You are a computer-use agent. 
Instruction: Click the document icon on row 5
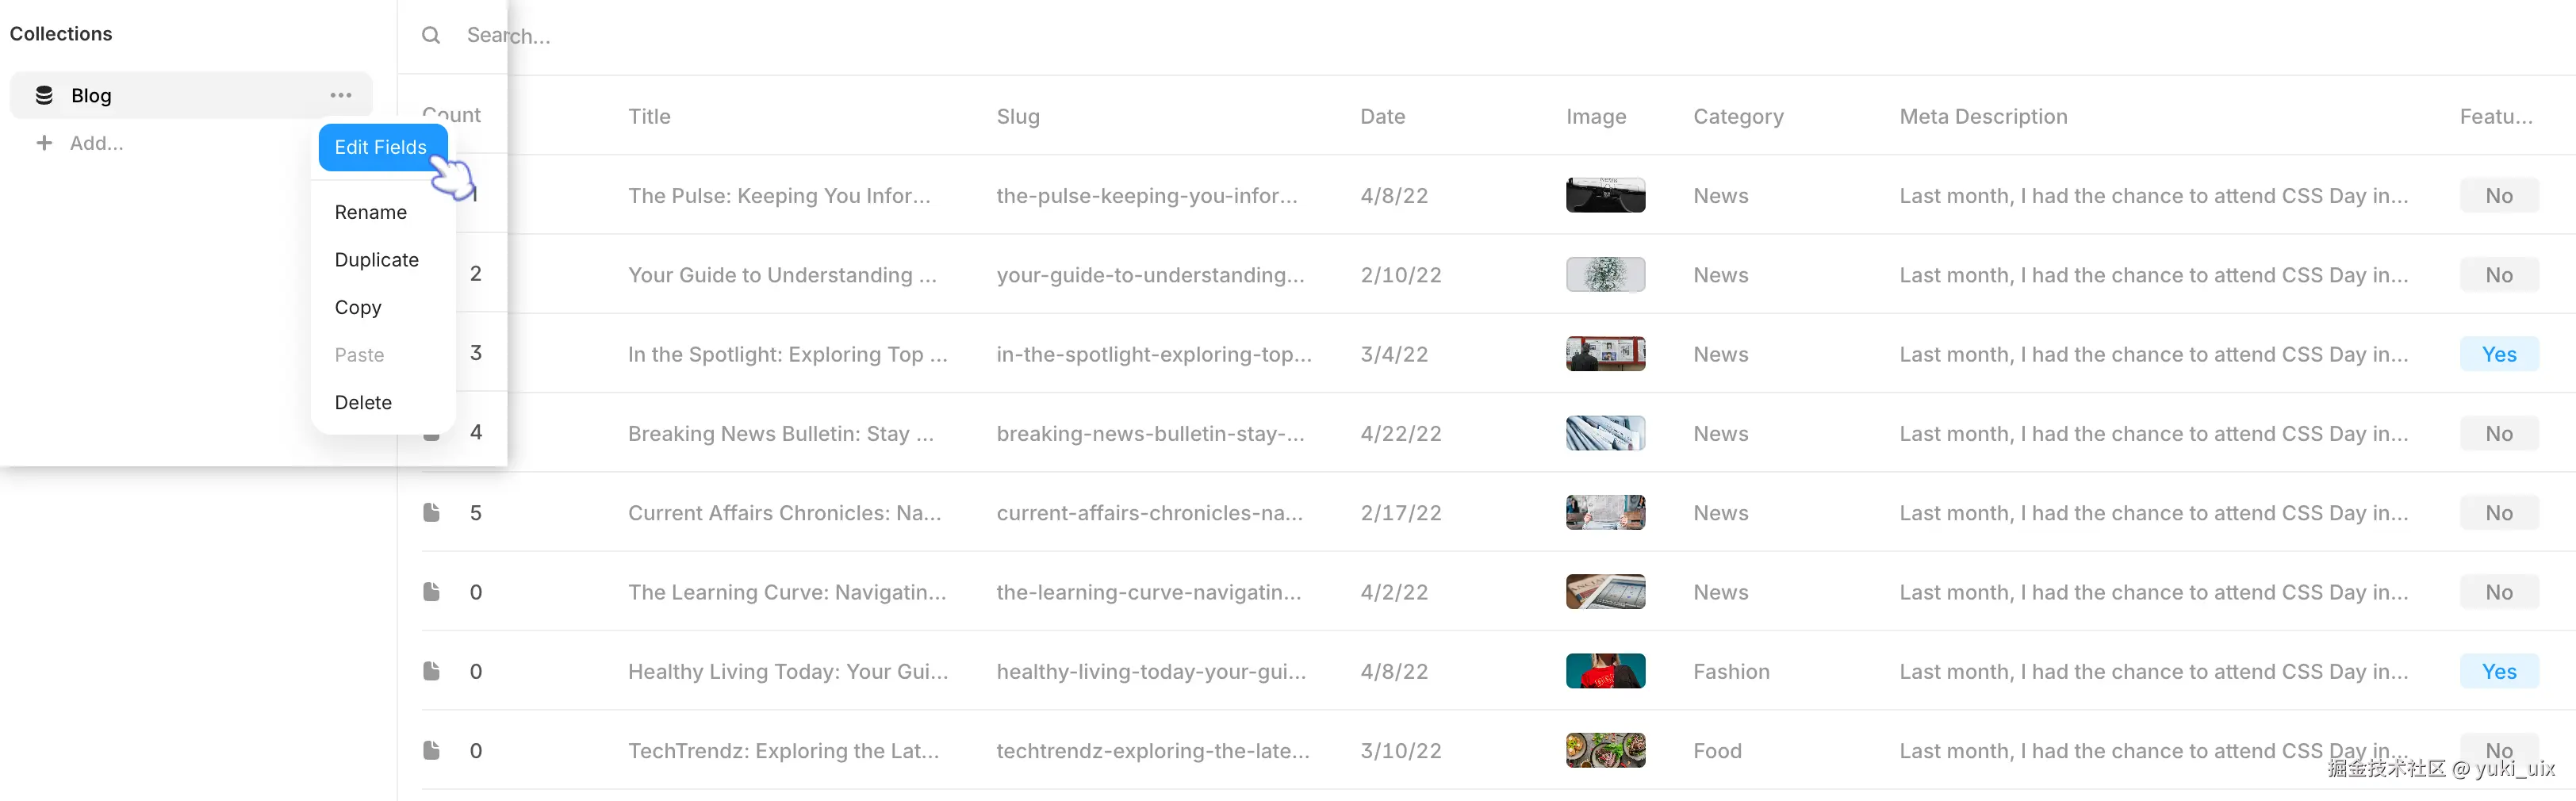tap(431, 512)
